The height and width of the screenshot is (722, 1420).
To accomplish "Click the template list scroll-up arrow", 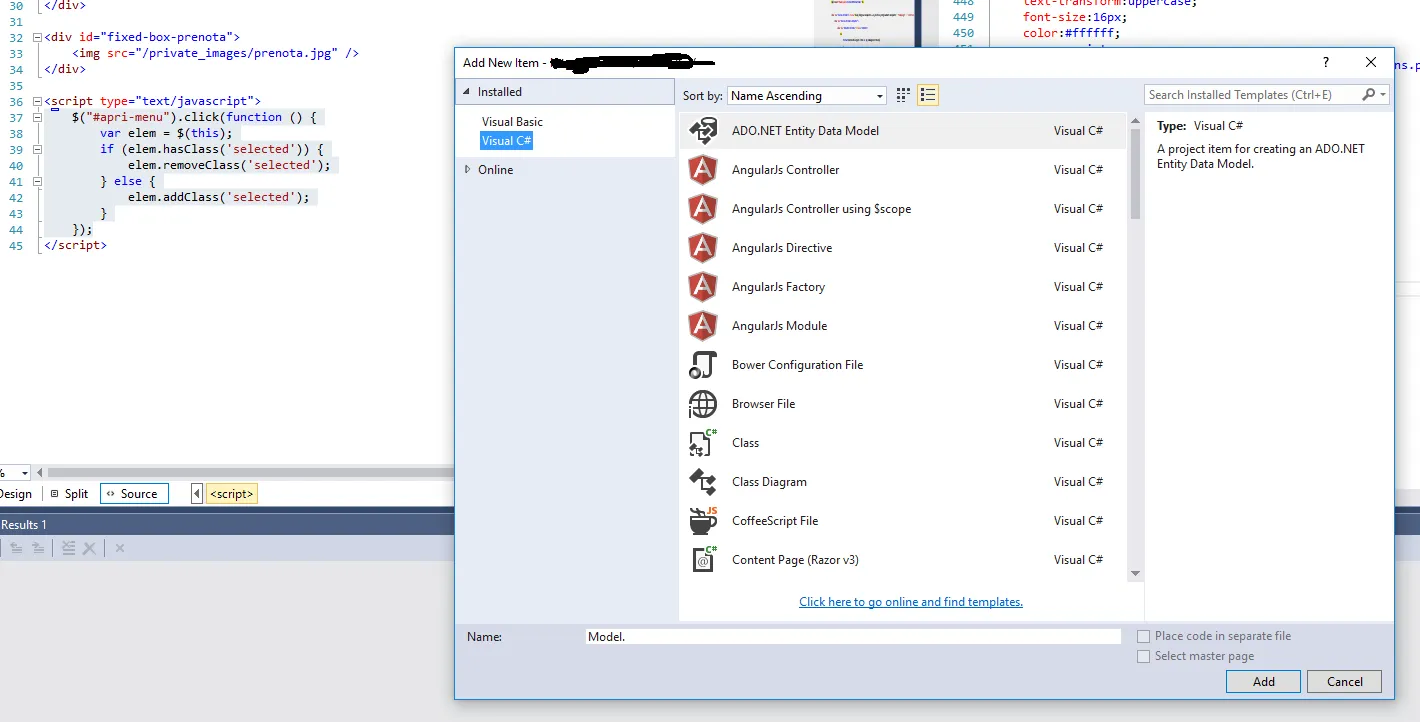I will click(1135, 121).
